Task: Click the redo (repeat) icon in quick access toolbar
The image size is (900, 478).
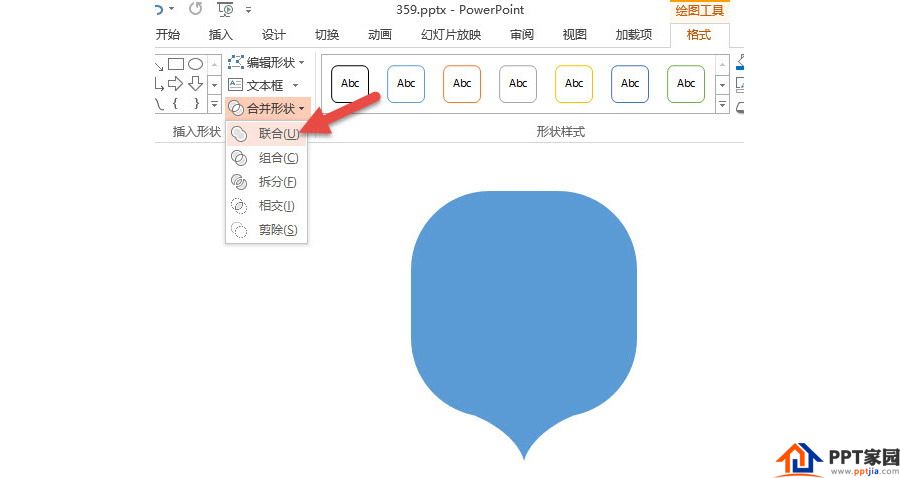Action: tap(196, 9)
